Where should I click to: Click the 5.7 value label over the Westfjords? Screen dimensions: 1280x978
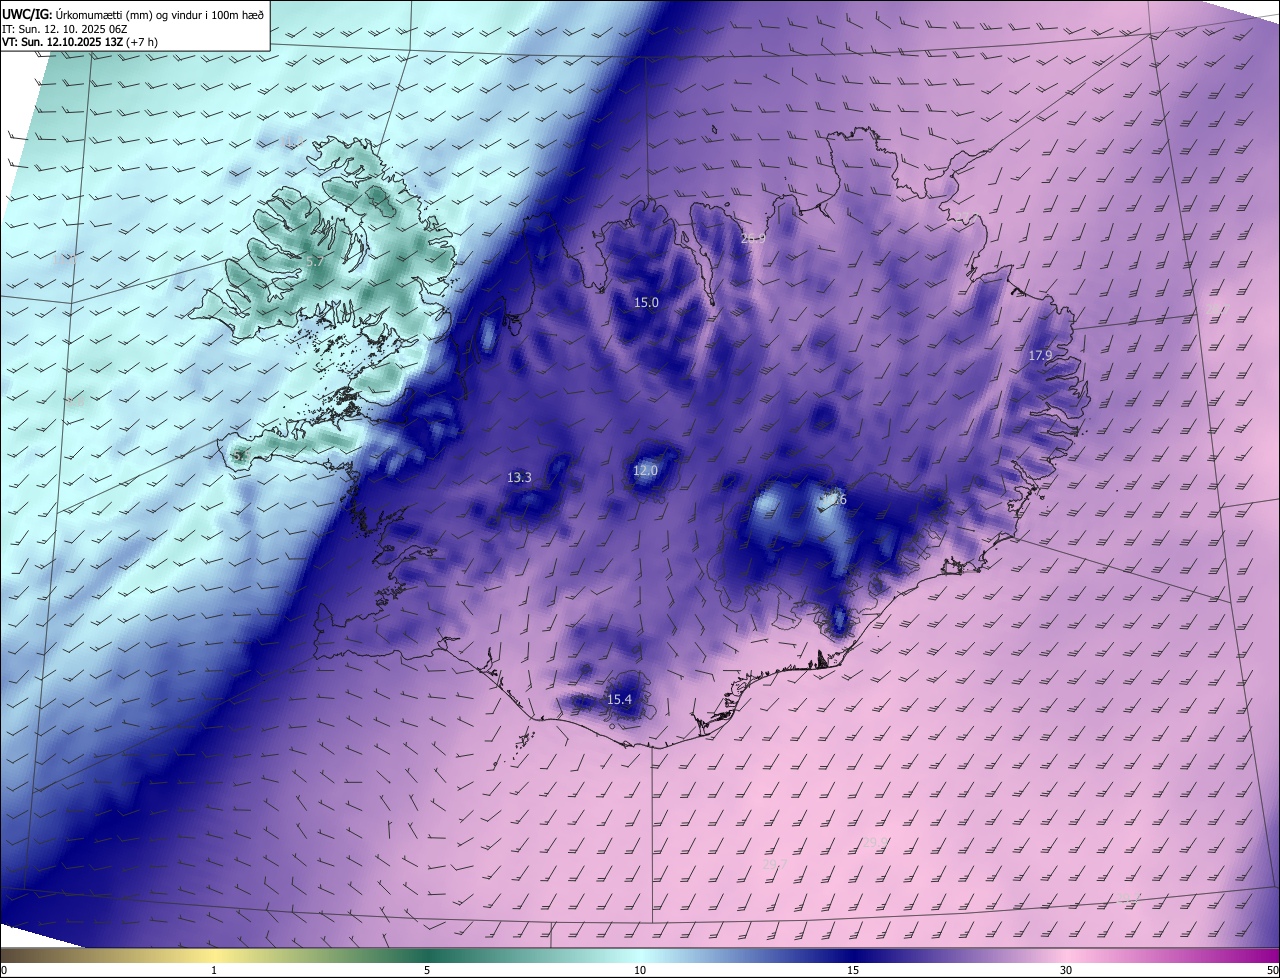pos(315,261)
